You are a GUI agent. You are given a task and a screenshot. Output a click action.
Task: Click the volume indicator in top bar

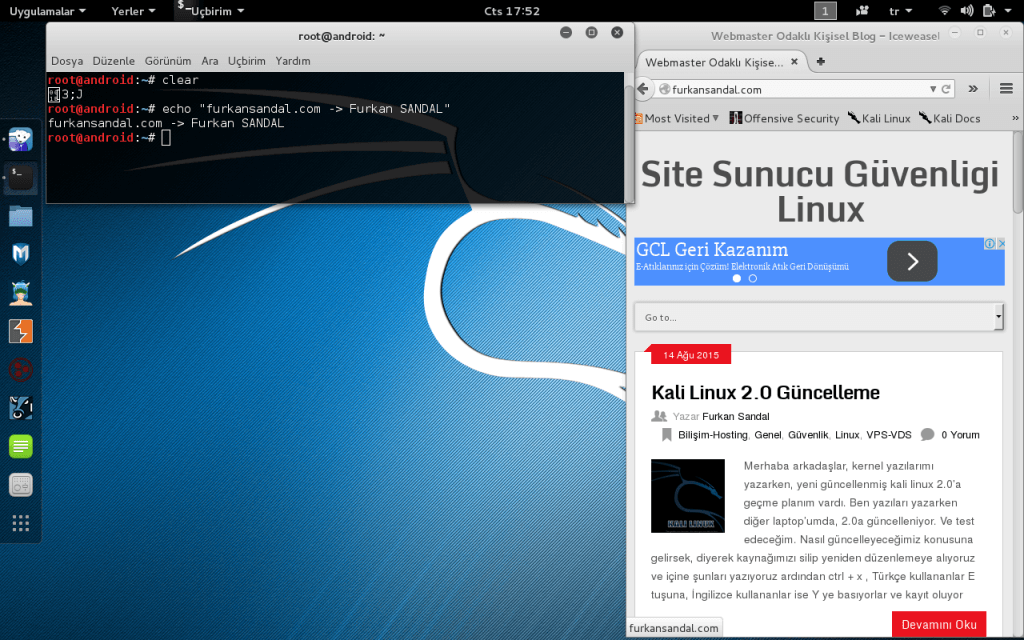coord(966,11)
